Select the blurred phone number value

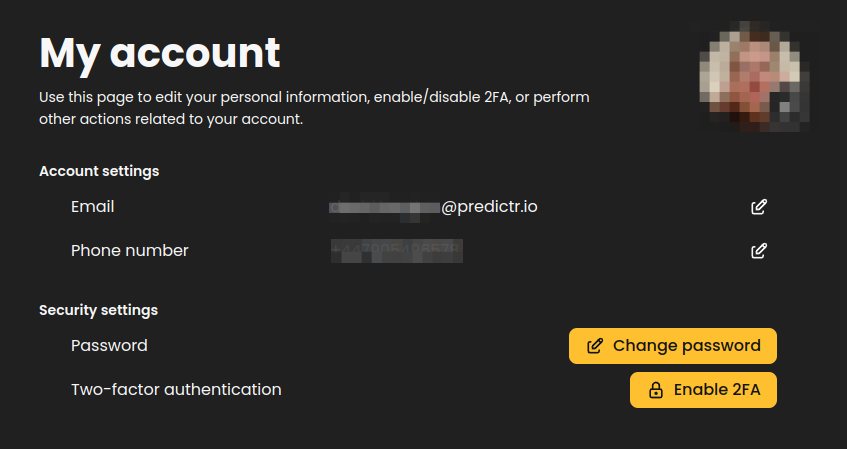(x=396, y=251)
